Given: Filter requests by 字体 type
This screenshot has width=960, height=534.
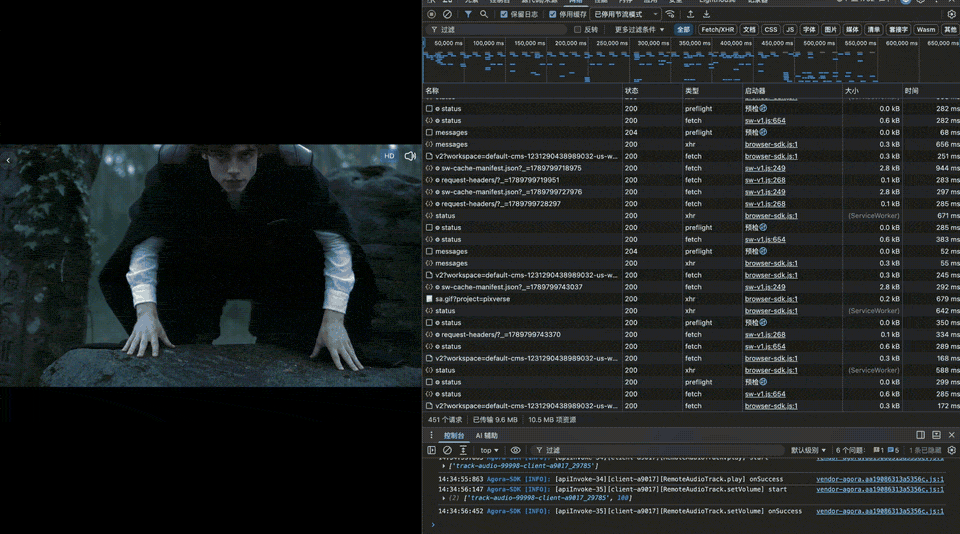Looking at the screenshot, I should pyautogui.click(x=809, y=29).
